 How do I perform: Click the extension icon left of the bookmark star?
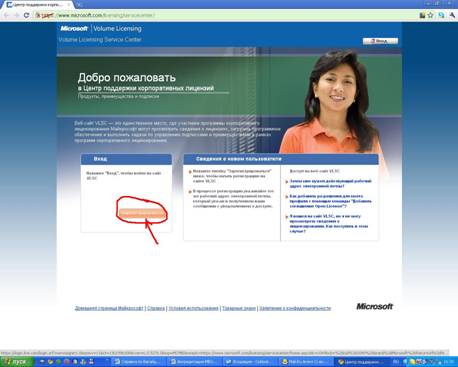(422, 15)
